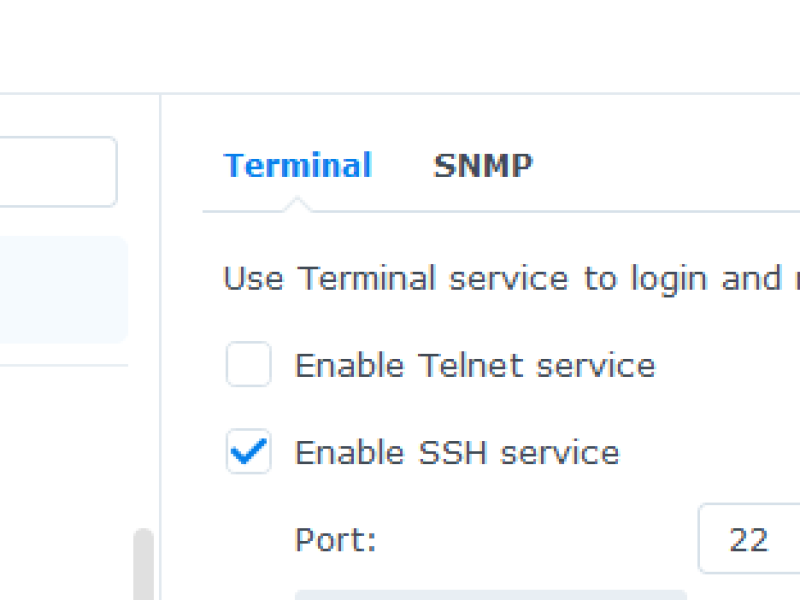Image resolution: width=800 pixels, height=600 pixels.
Task: Click the "Enable Telnet service" label text
Action: pyautogui.click(x=475, y=365)
